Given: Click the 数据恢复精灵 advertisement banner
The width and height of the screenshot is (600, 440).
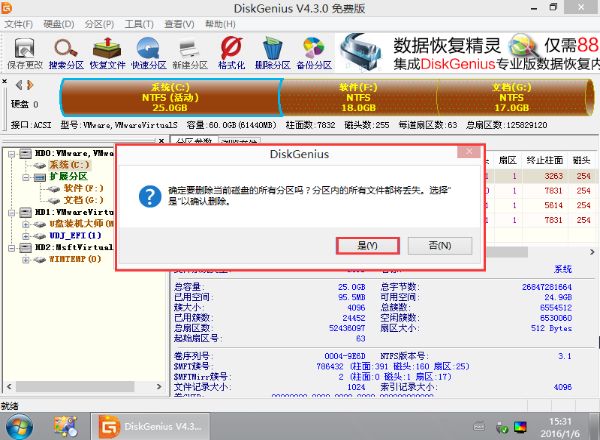Looking at the screenshot, I should coord(468,53).
